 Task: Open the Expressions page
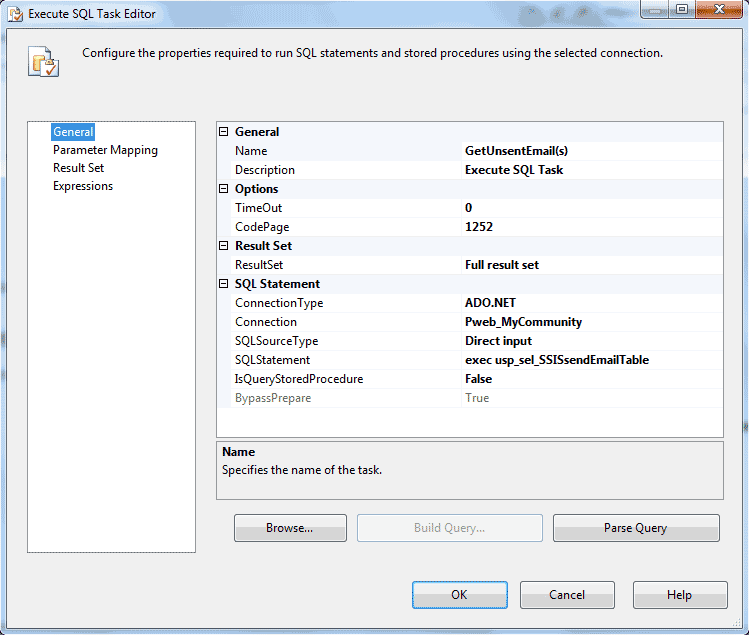click(x=83, y=186)
